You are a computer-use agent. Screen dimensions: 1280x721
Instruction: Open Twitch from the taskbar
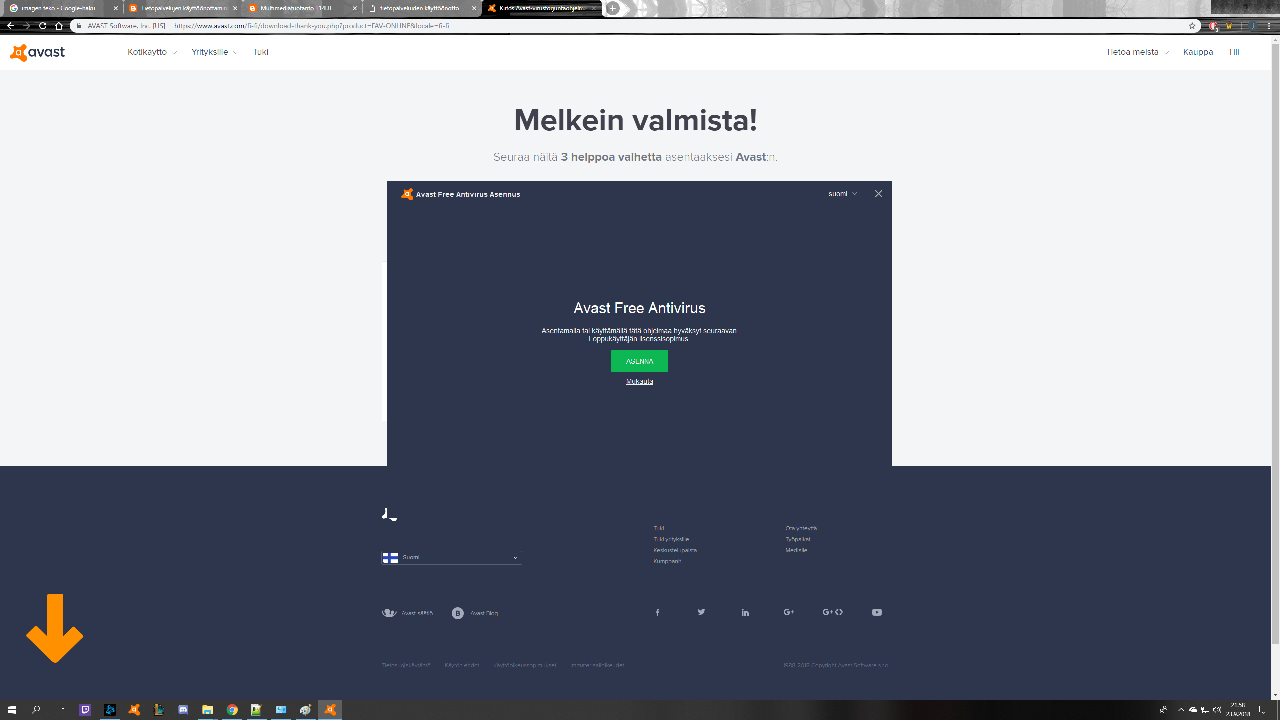point(85,710)
